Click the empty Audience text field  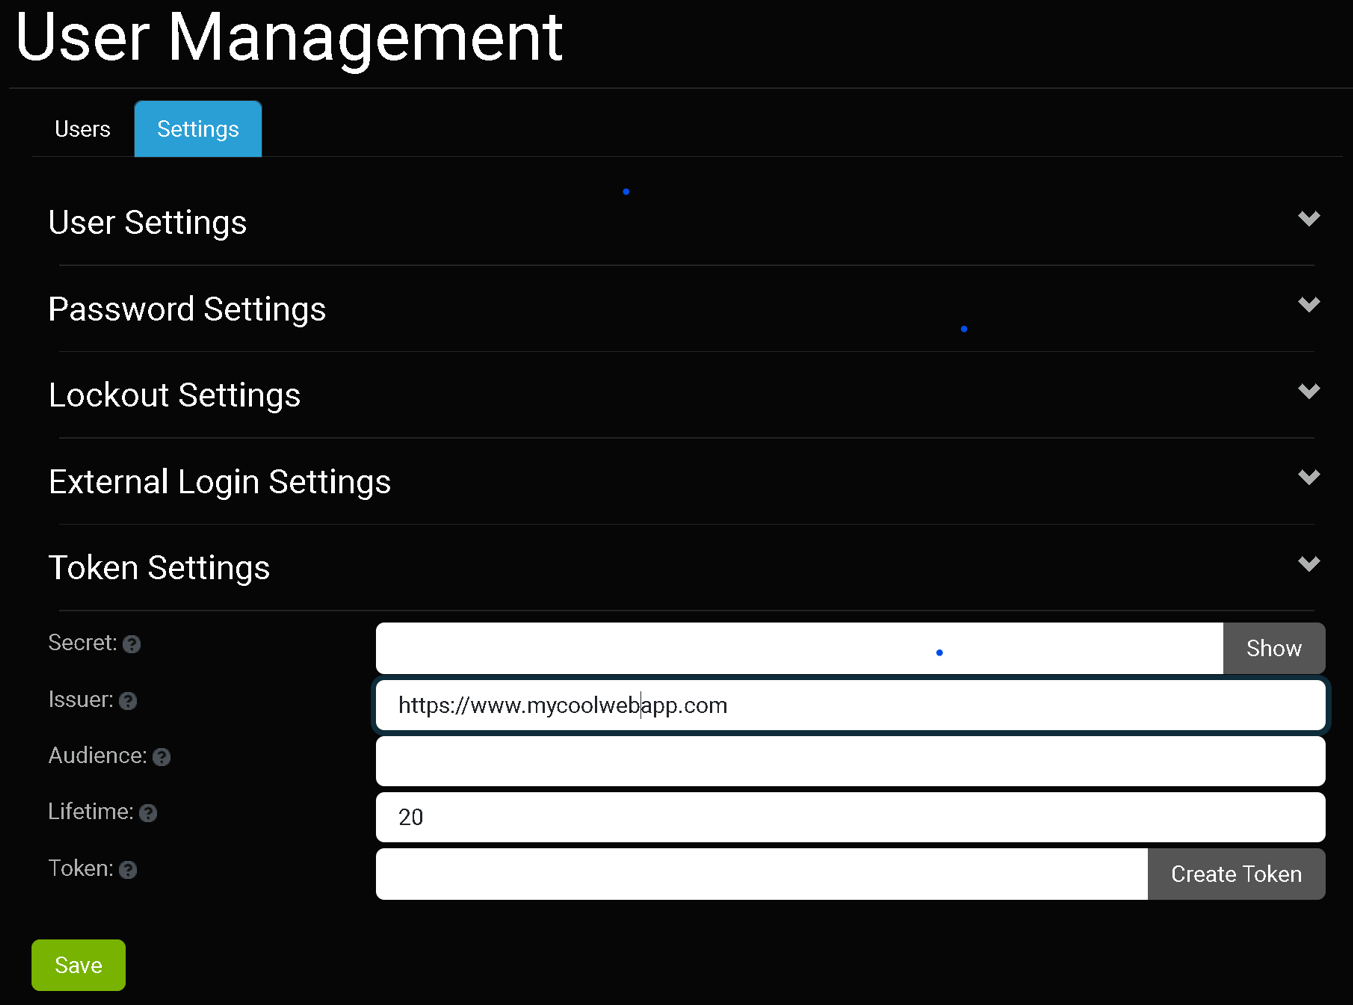click(850, 761)
